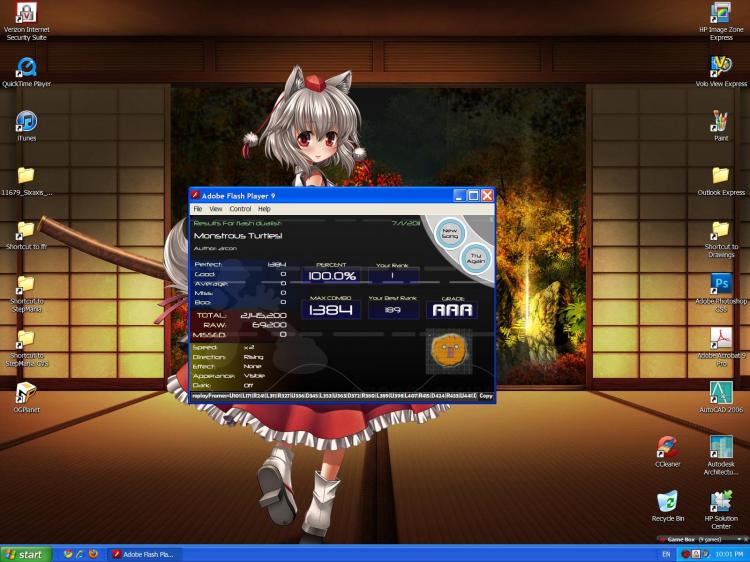Open the Help menu in Flash Player

point(264,209)
